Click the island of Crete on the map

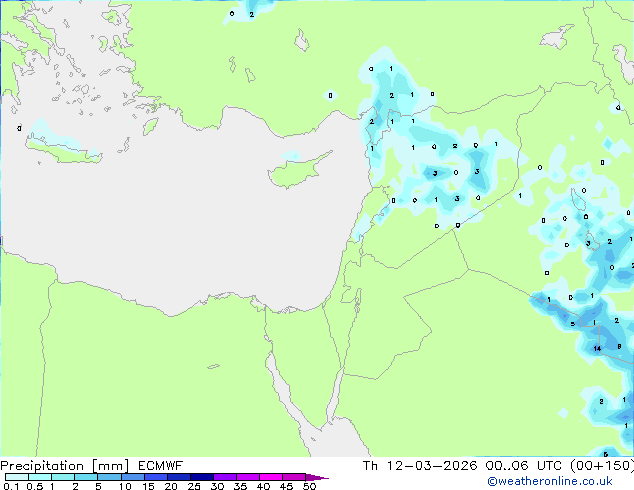pos(65,150)
